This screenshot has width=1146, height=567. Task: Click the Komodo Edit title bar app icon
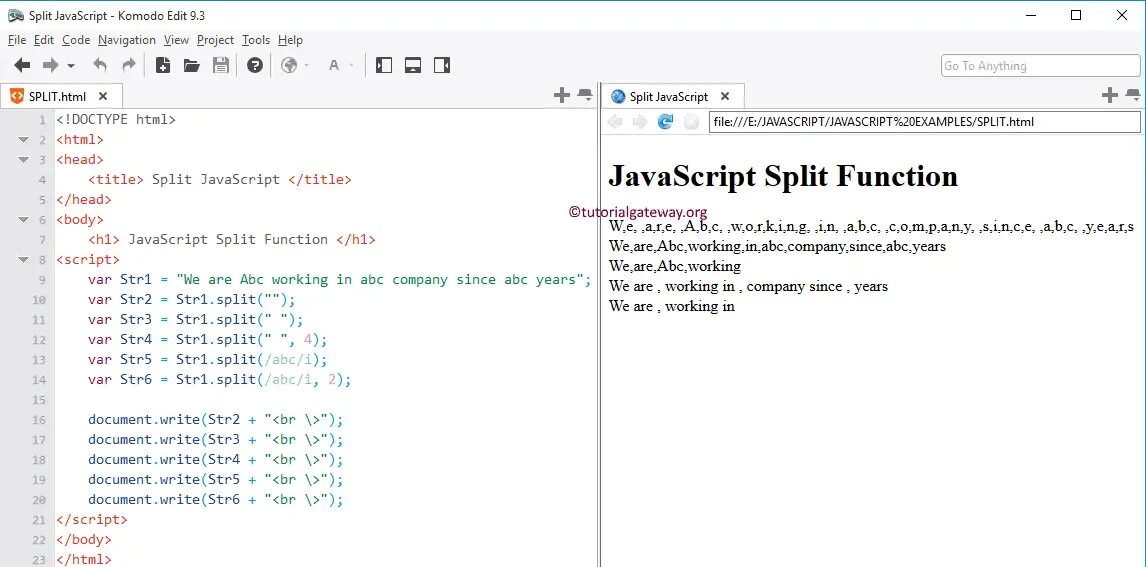tap(15, 15)
